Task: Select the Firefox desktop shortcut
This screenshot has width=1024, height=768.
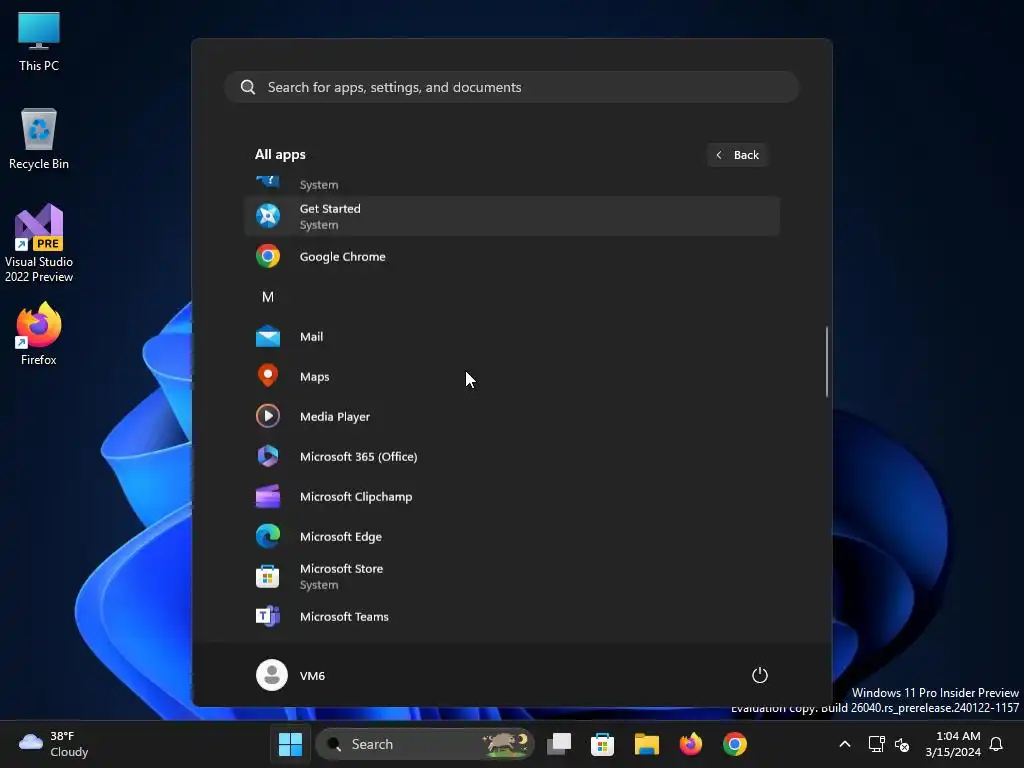Action: [x=39, y=334]
